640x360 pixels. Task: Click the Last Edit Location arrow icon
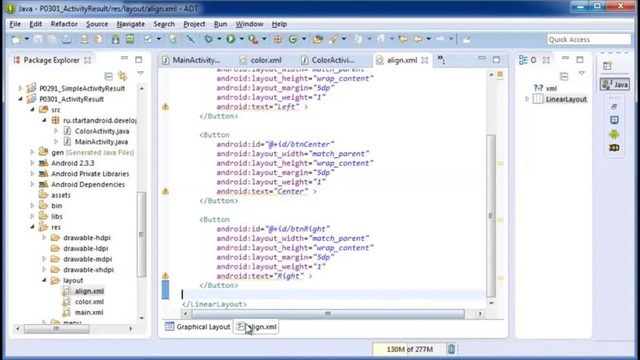coord(403,39)
